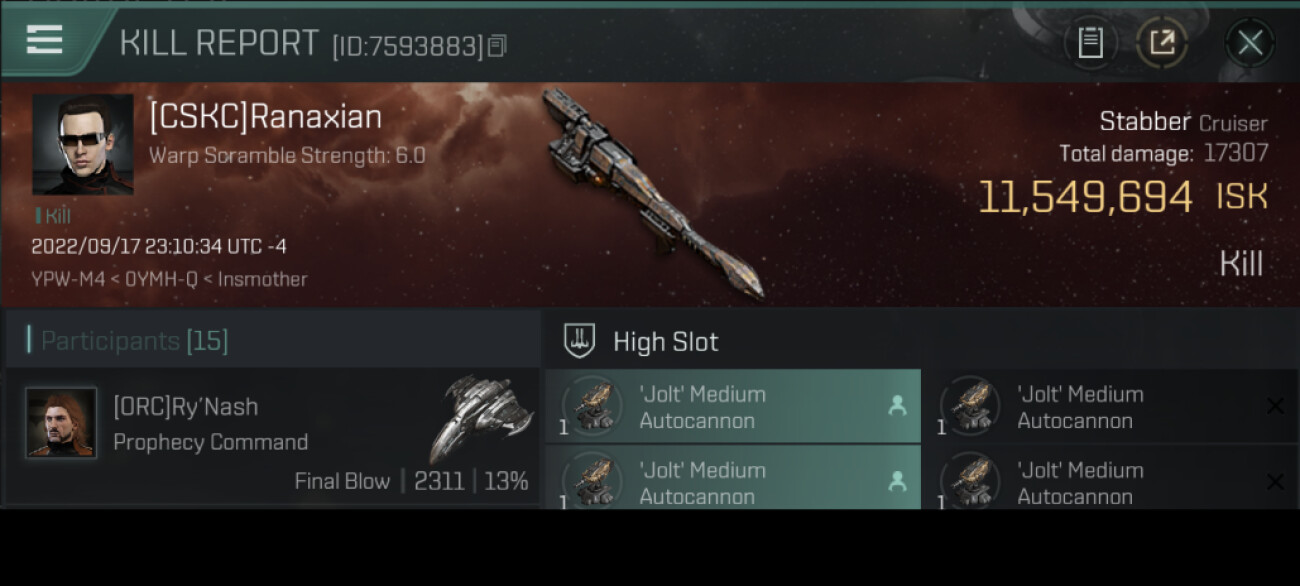
Task: Close the kill report window
Action: 1249,42
